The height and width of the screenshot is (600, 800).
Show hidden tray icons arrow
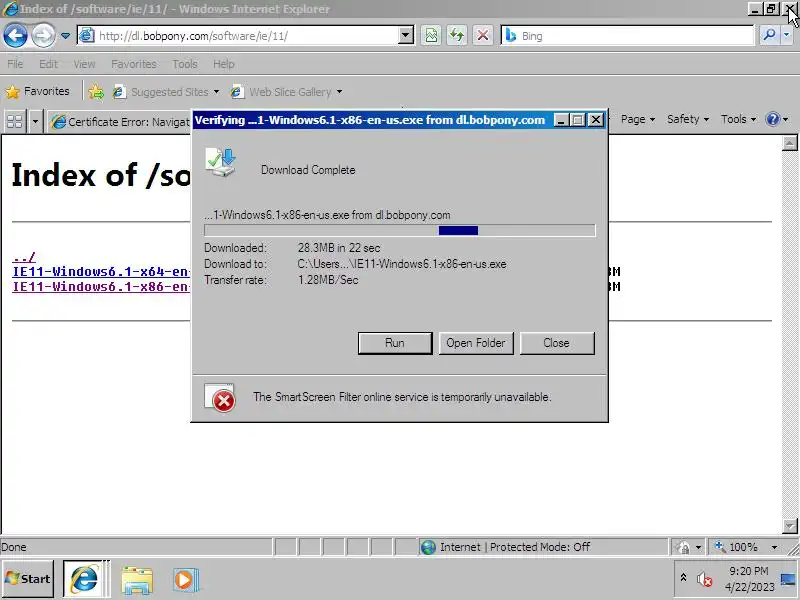(683, 578)
